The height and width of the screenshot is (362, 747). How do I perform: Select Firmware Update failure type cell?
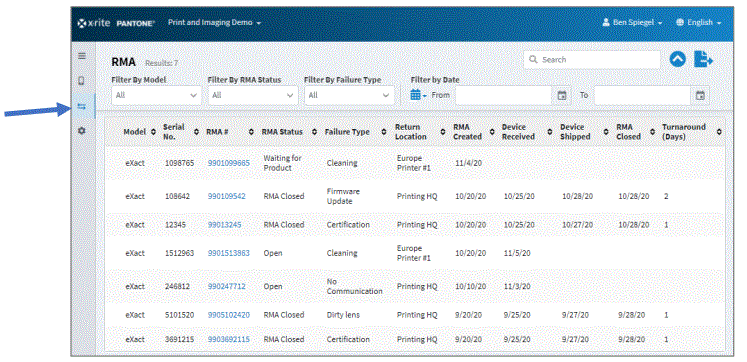pyautogui.click(x=343, y=196)
